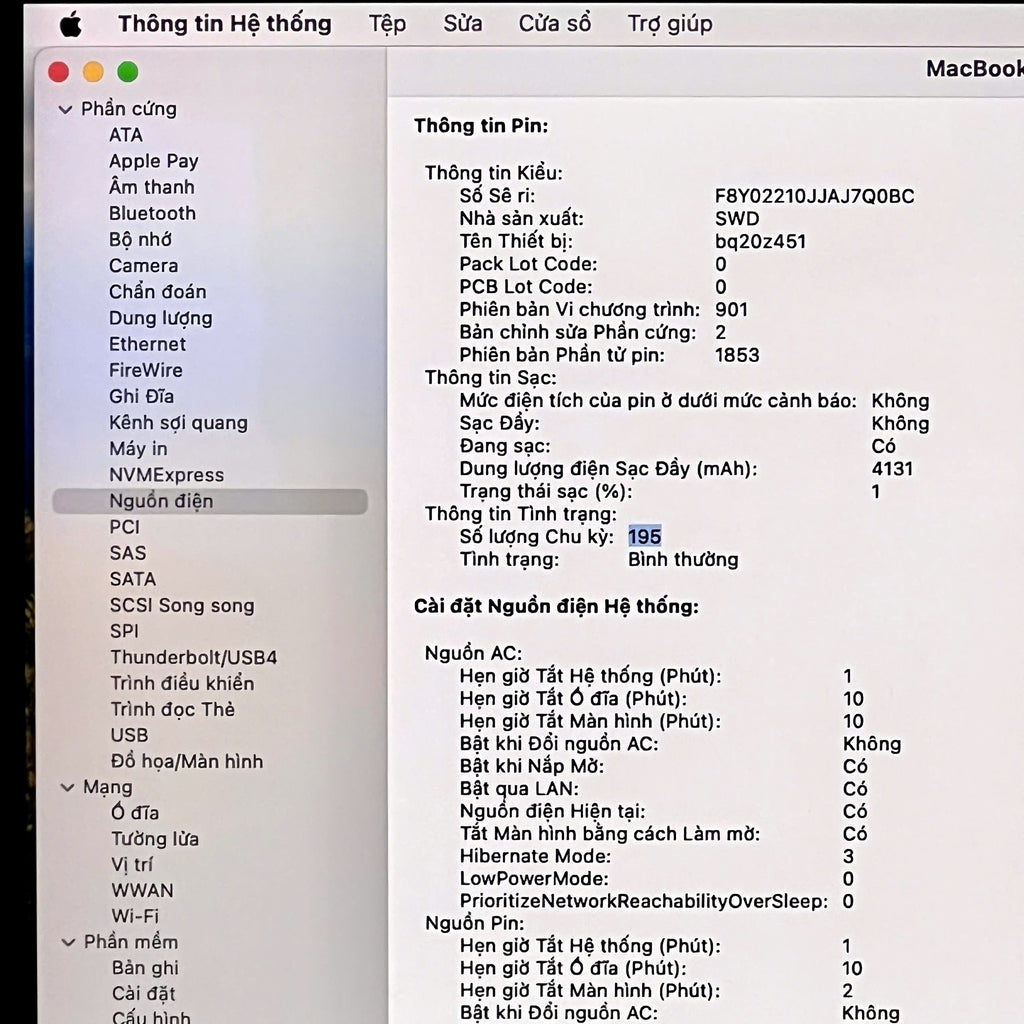This screenshot has width=1024, height=1024.
Task: Open the Sửa menu
Action: (x=462, y=24)
